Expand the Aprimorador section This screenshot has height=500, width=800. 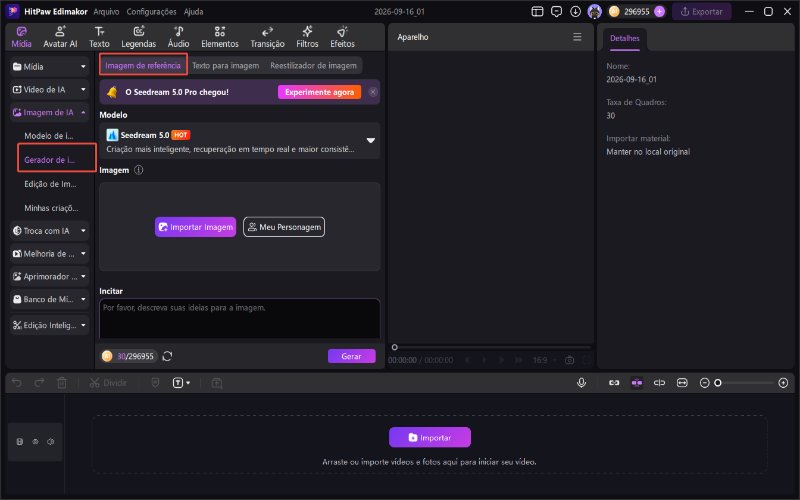click(49, 277)
